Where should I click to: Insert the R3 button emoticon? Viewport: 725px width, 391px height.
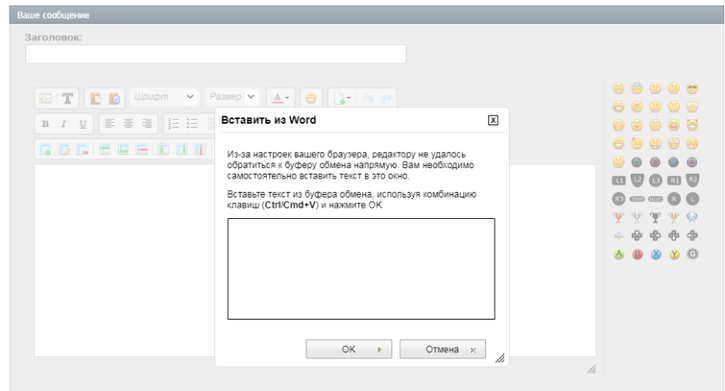coord(619,199)
